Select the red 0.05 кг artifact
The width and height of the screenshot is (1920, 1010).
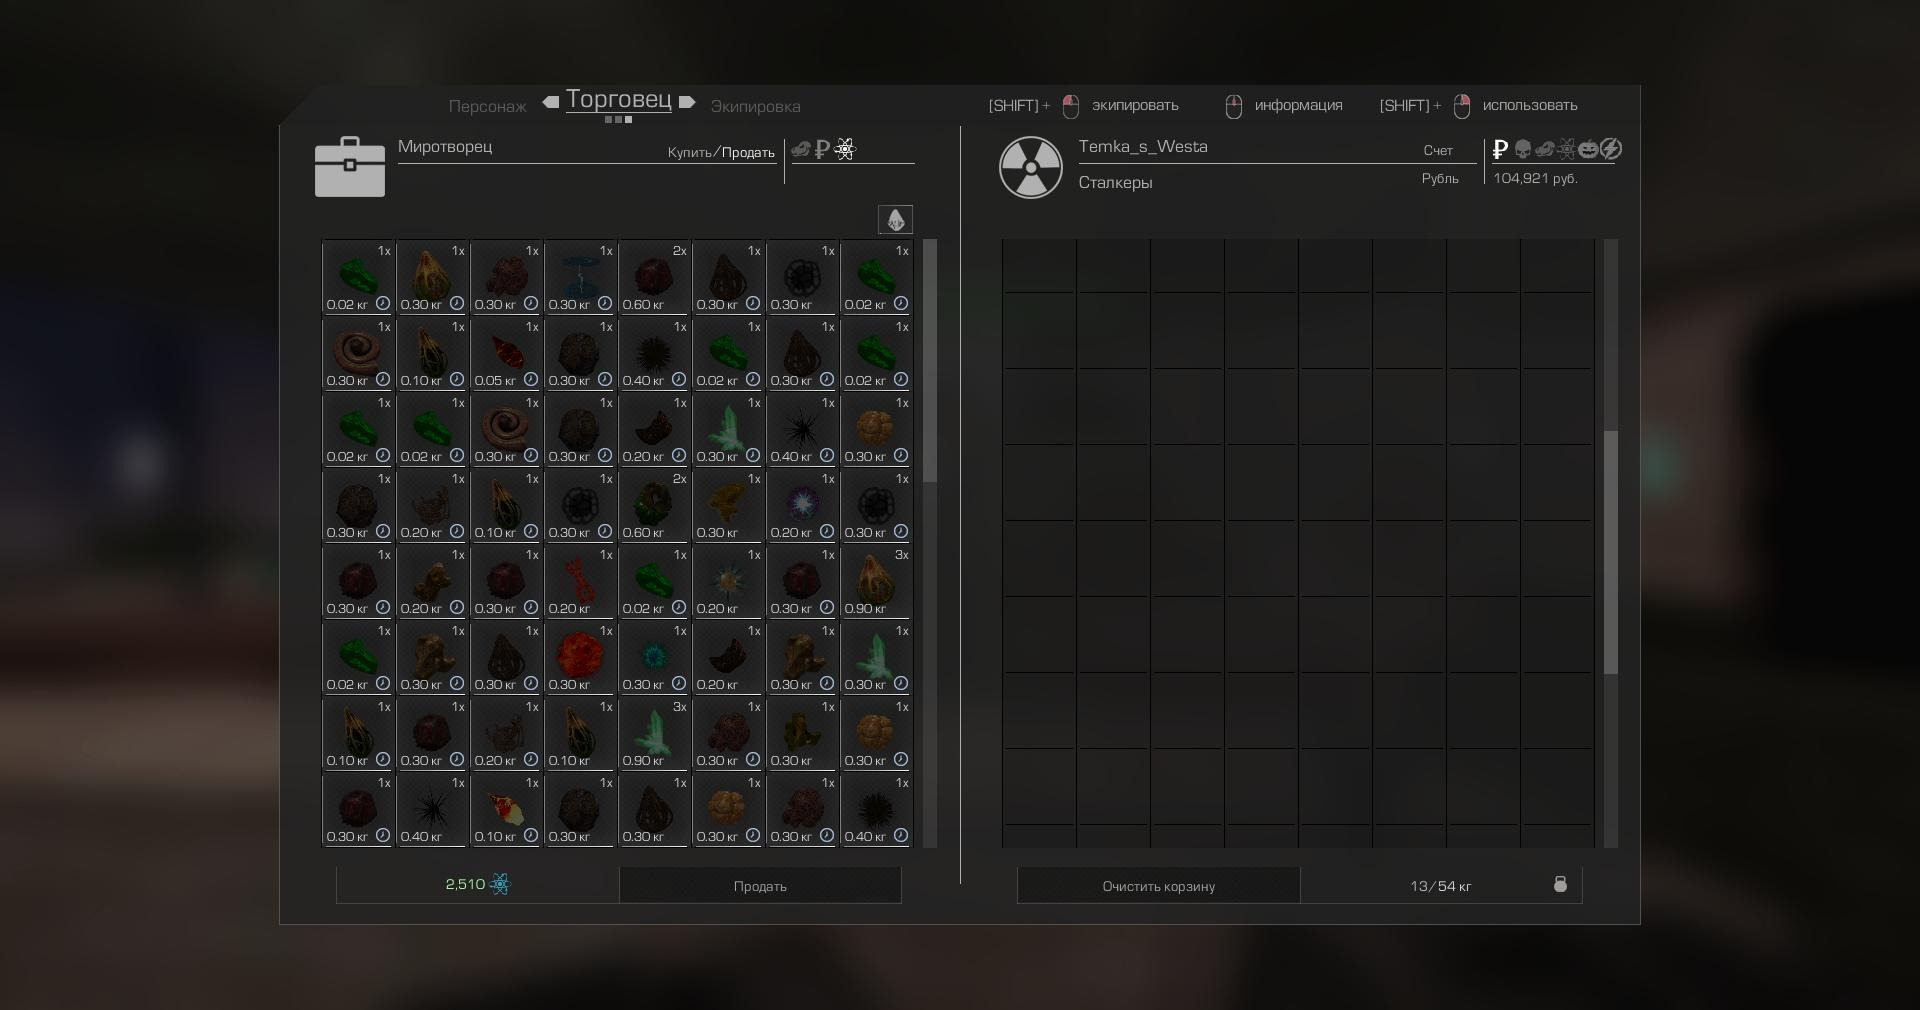click(x=506, y=353)
